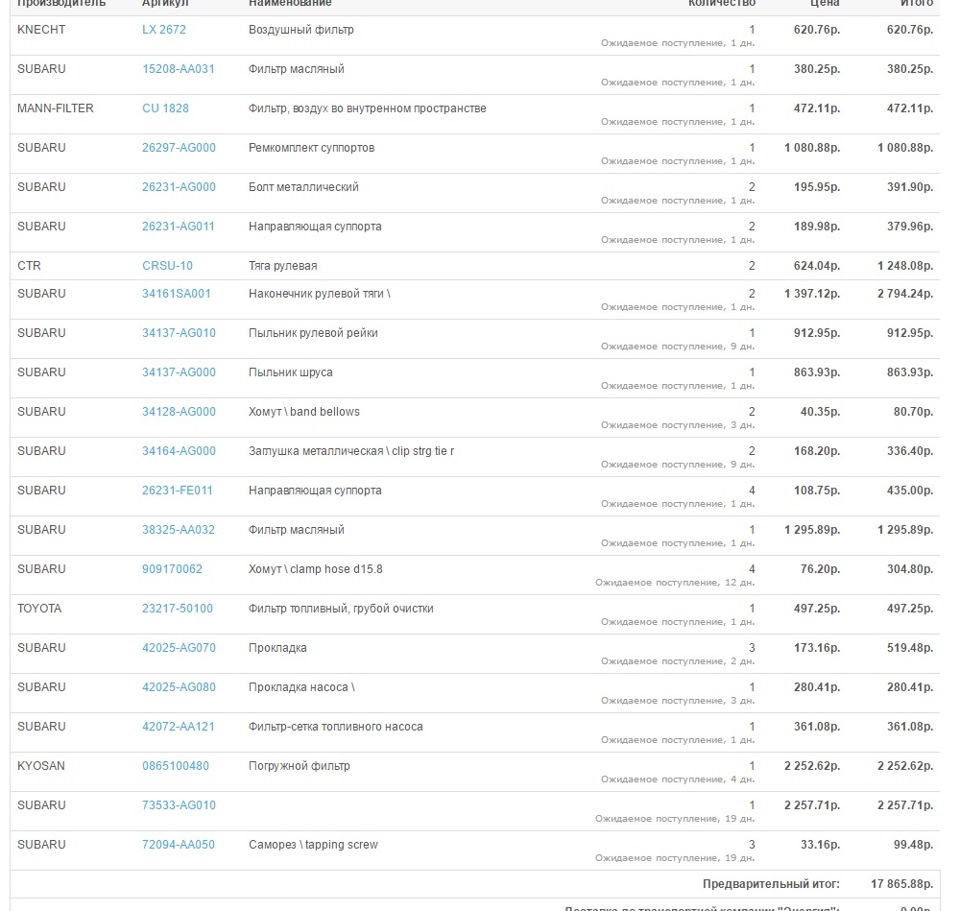Open the 34164-AG000 part link

coord(179,451)
